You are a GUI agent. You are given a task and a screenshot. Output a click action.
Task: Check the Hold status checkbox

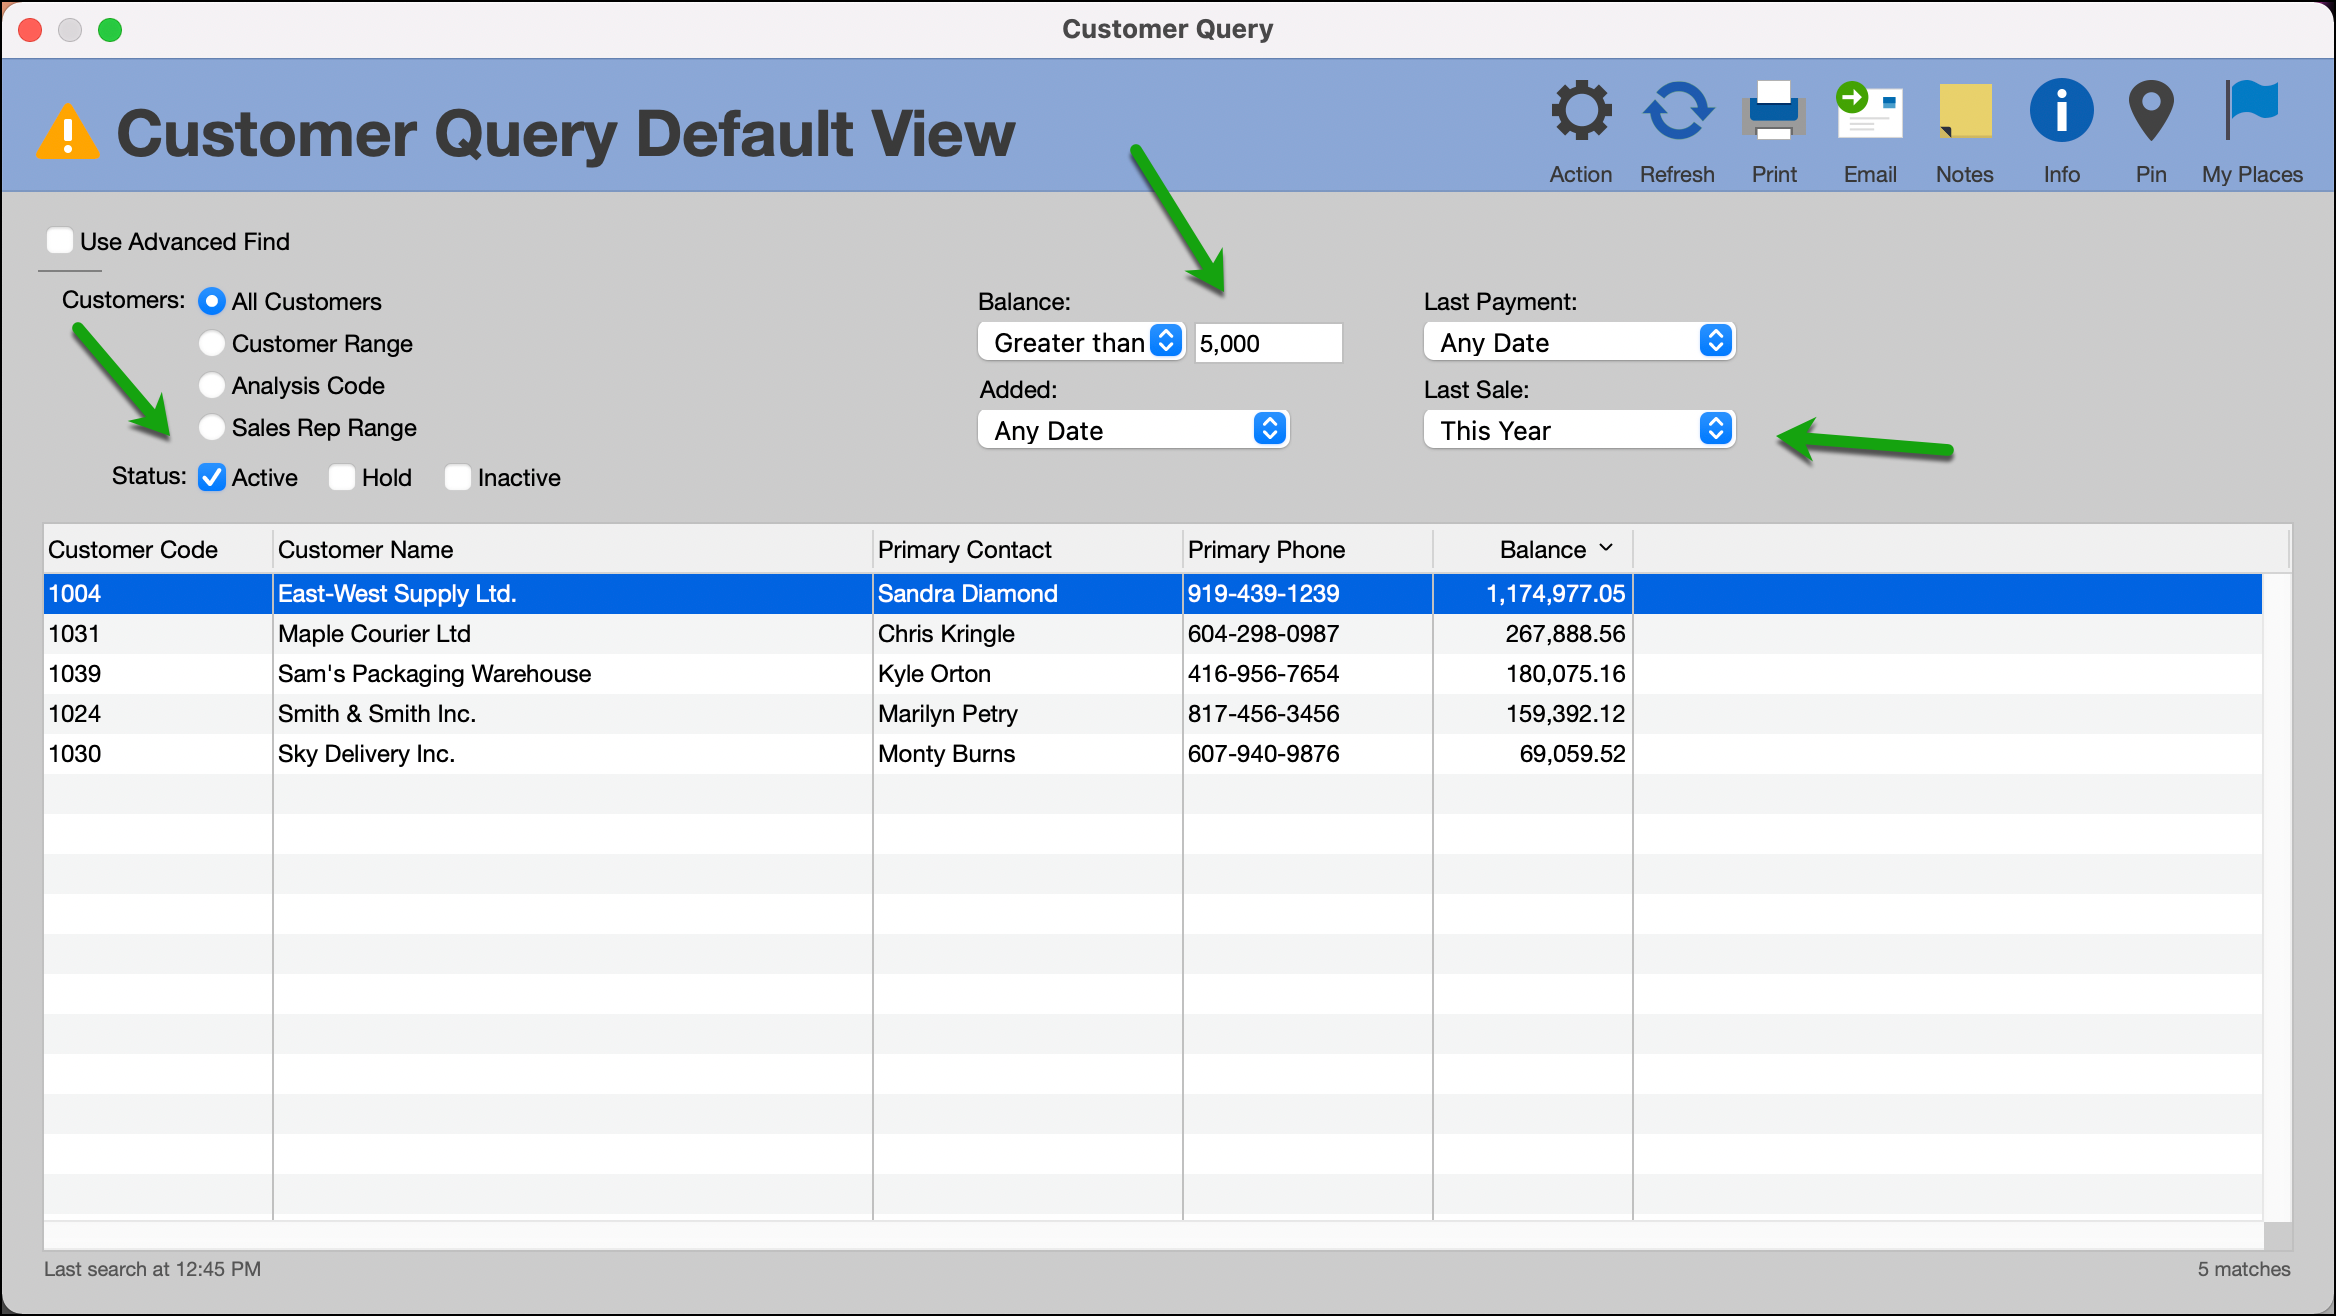(342, 477)
